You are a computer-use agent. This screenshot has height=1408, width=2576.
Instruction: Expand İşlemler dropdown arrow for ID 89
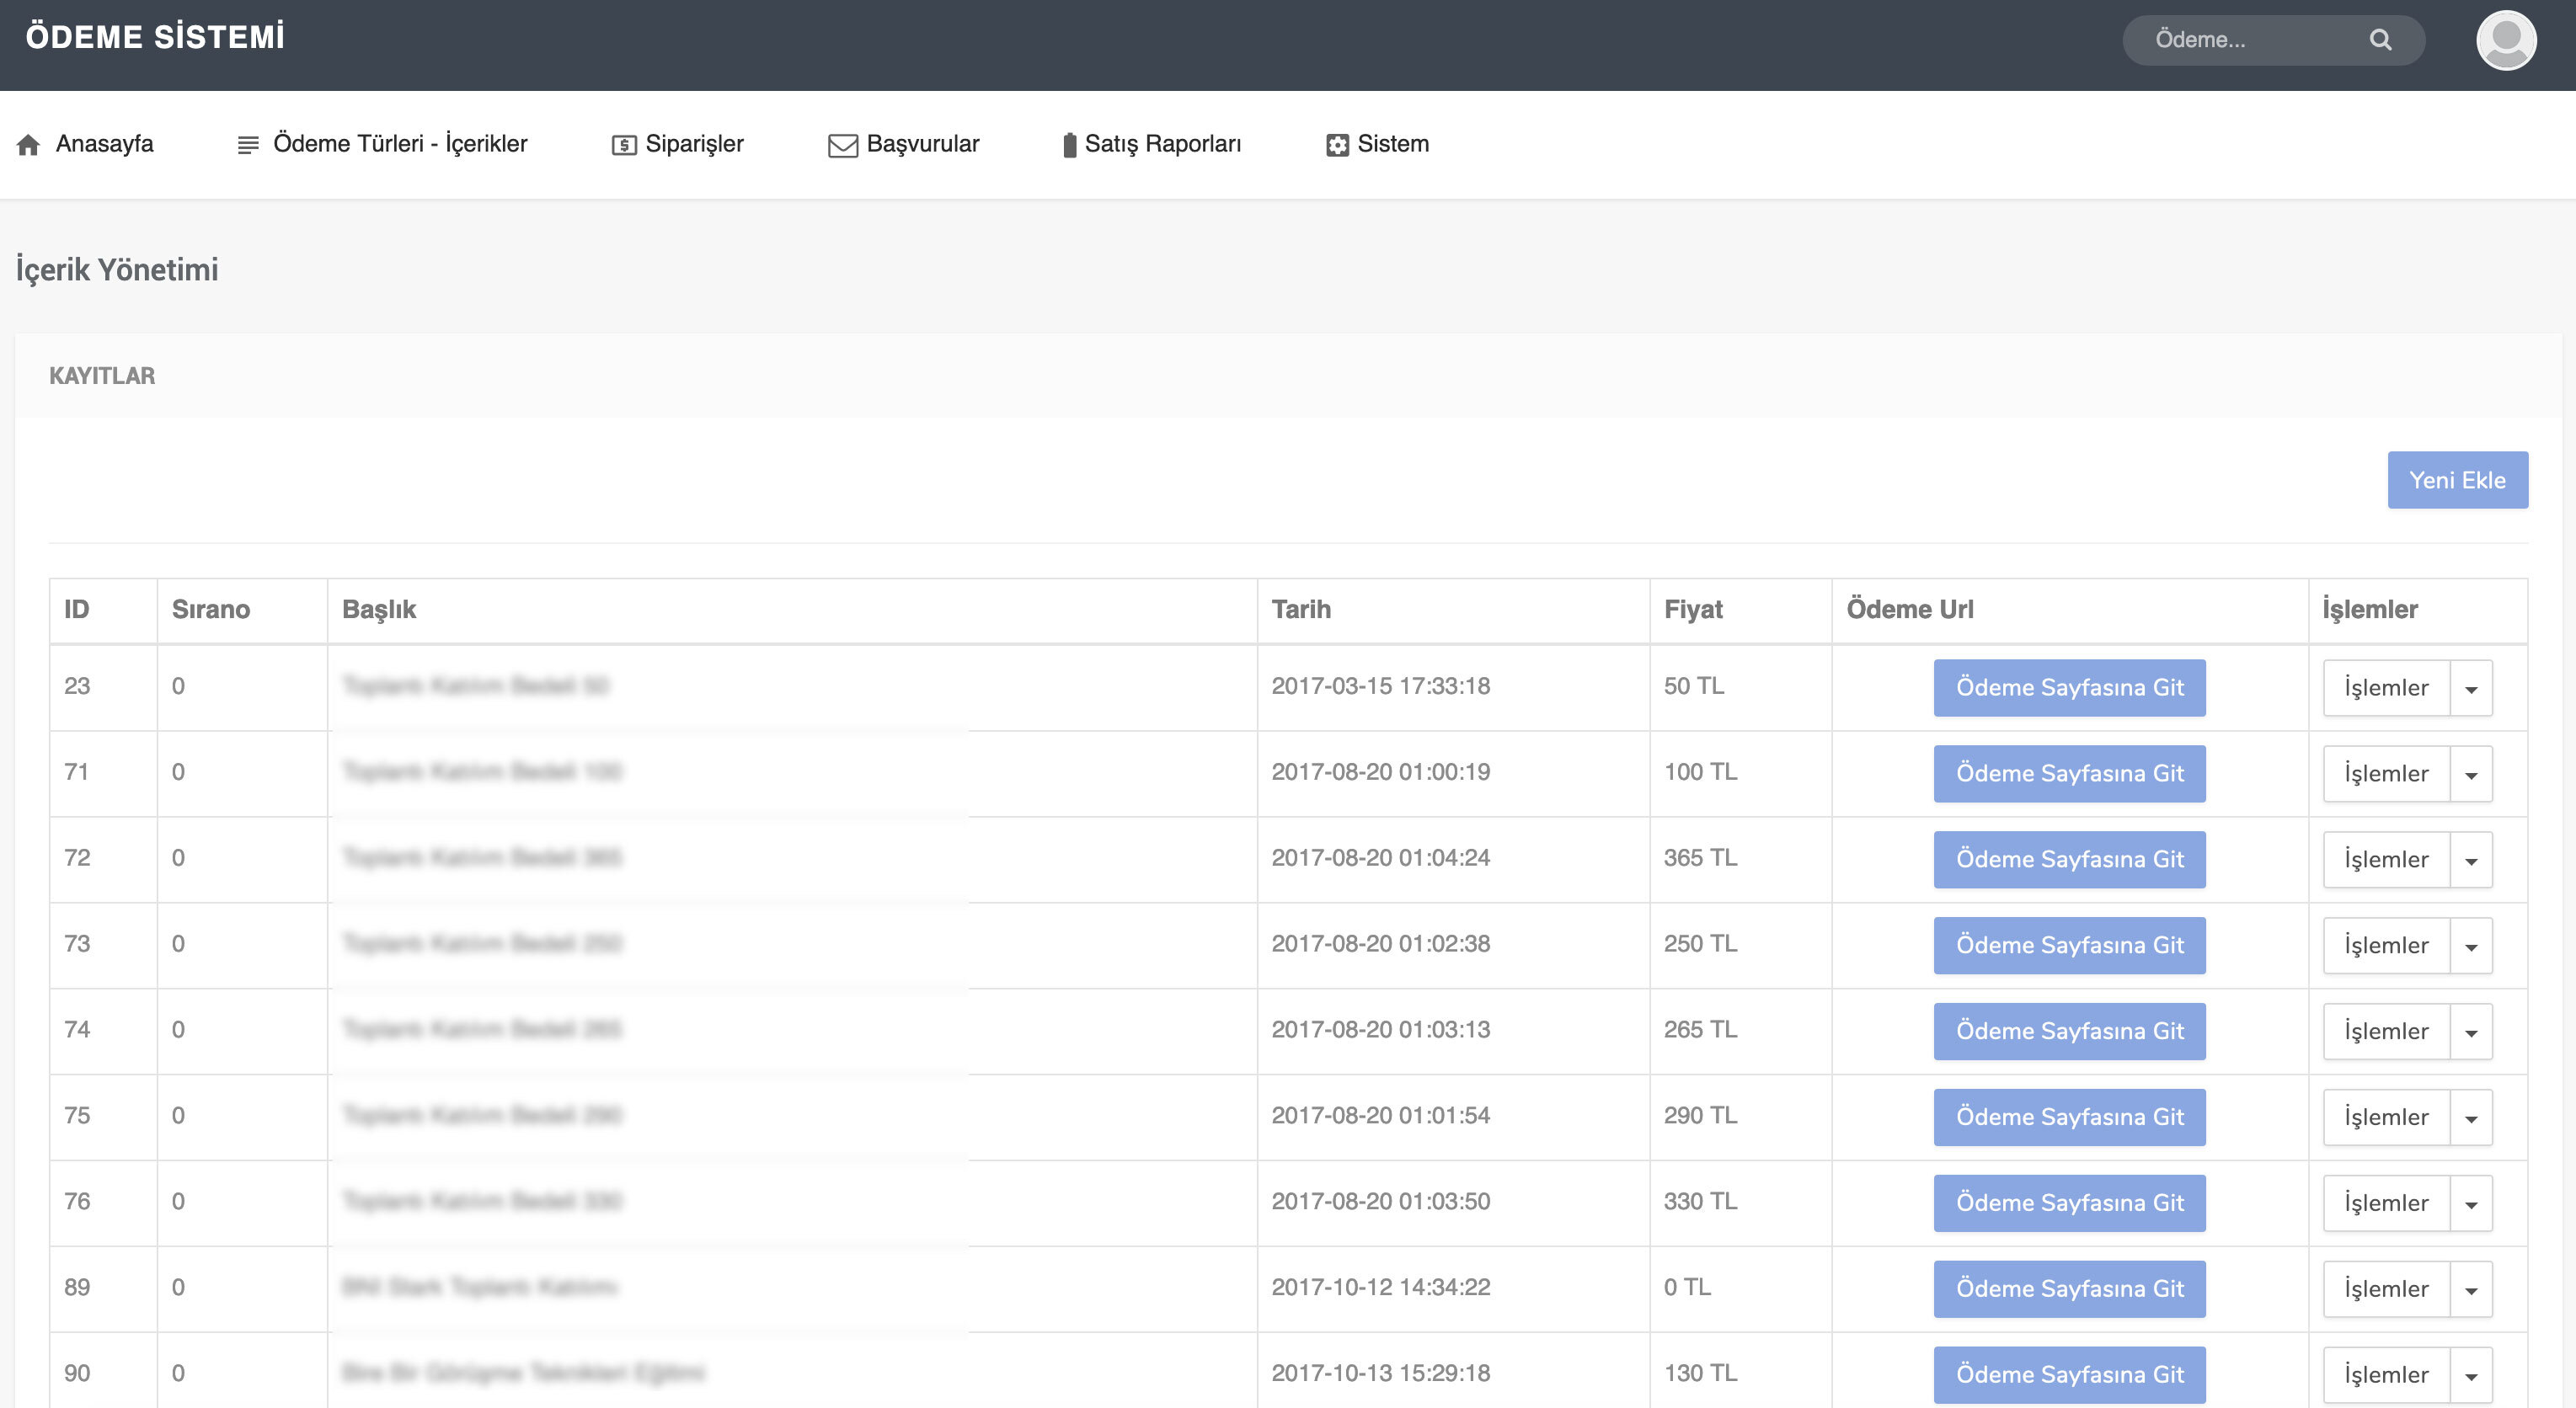point(2471,1290)
